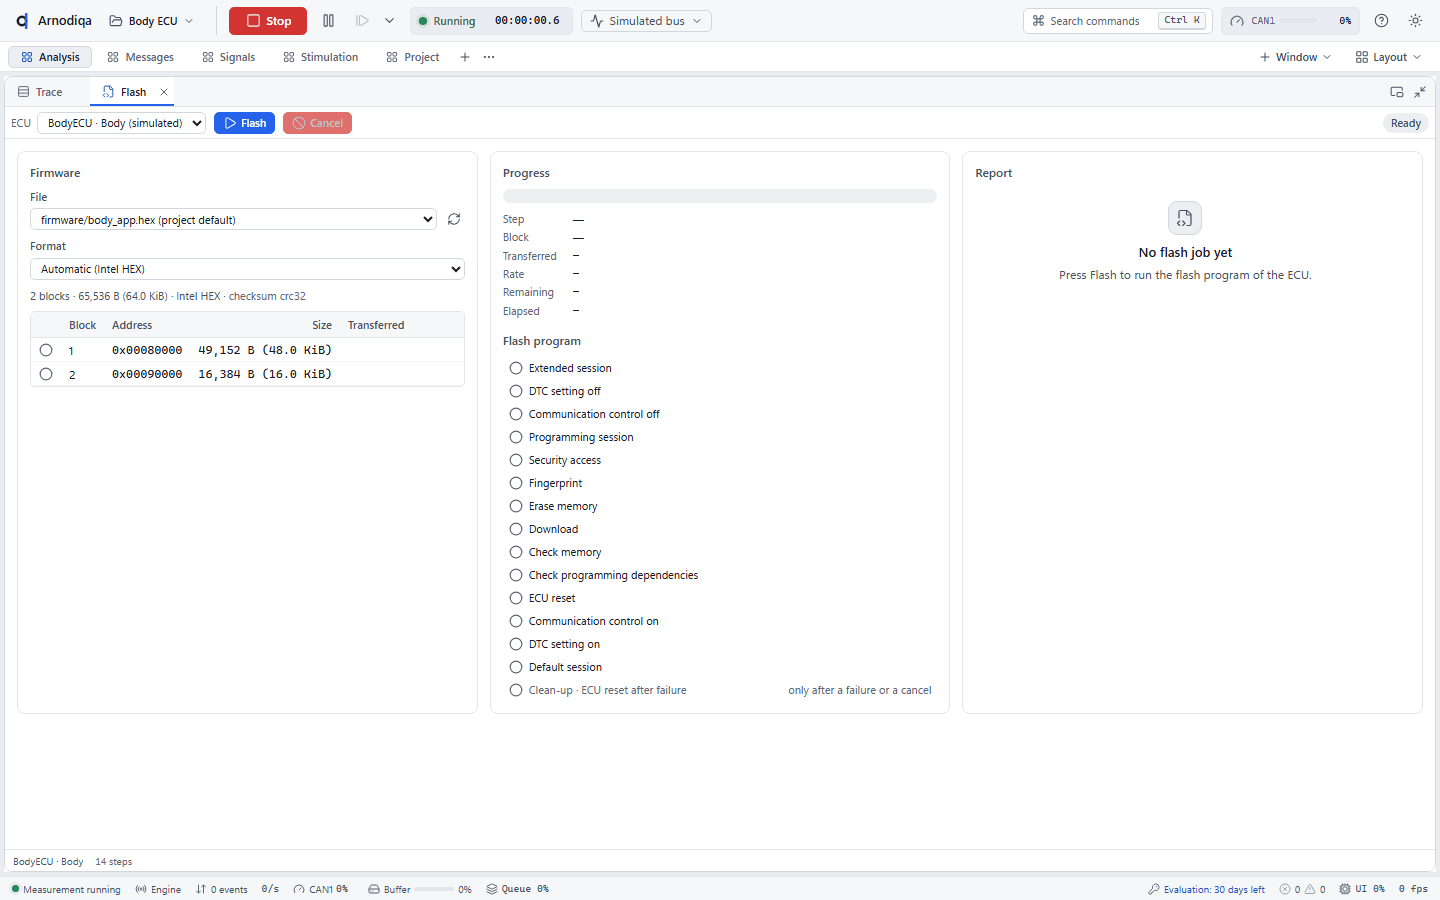
Task: Open the Stimulation tab
Action: (321, 57)
